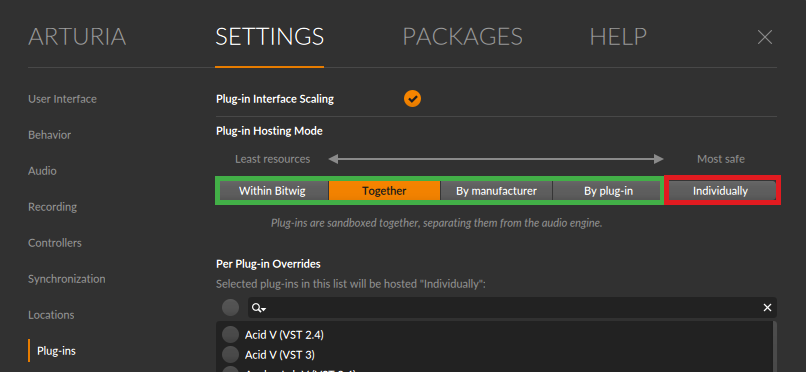Screen dimensions: 806x372
Task: Select Within Bitwig hosting mode
Action: [272, 191]
